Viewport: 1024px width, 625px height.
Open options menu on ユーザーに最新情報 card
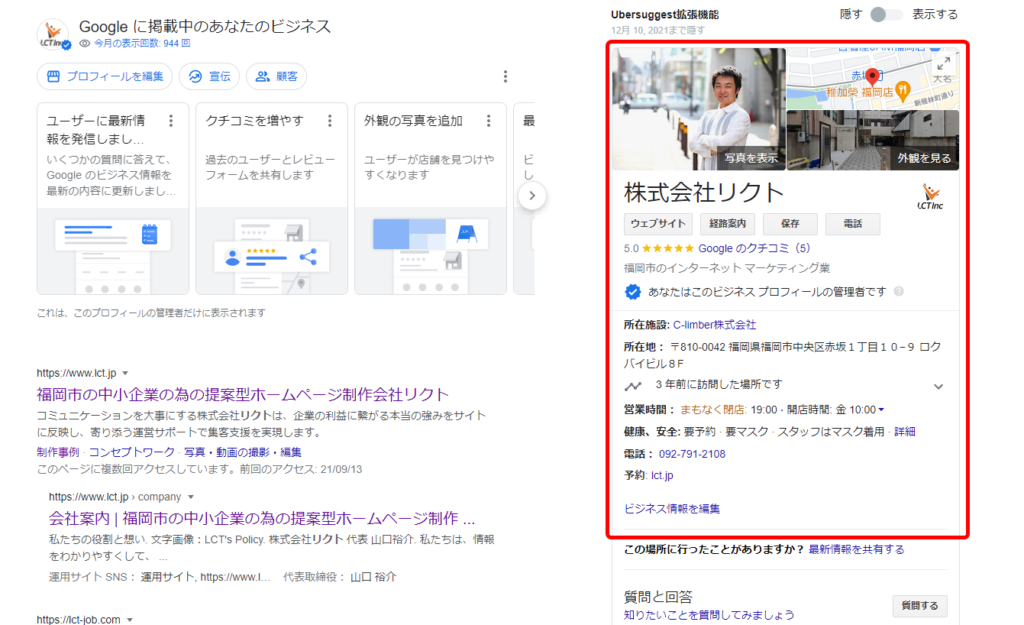pos(171,121)
